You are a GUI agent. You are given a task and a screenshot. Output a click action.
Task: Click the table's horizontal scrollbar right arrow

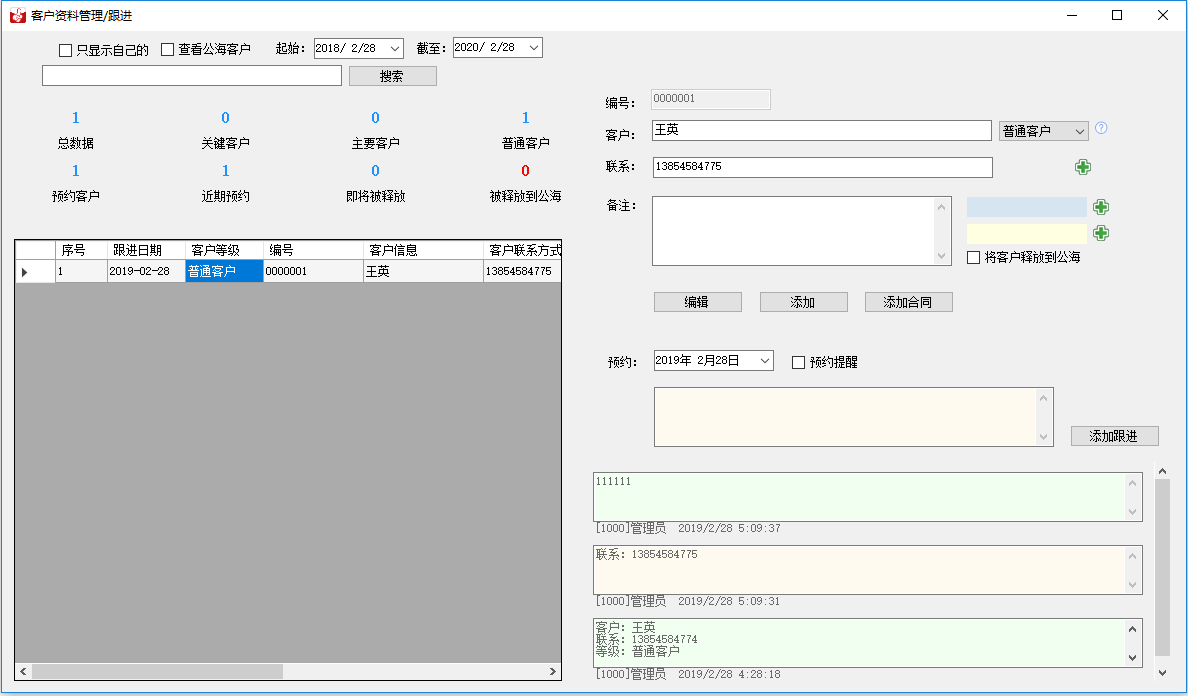click(x=553, y=672)
